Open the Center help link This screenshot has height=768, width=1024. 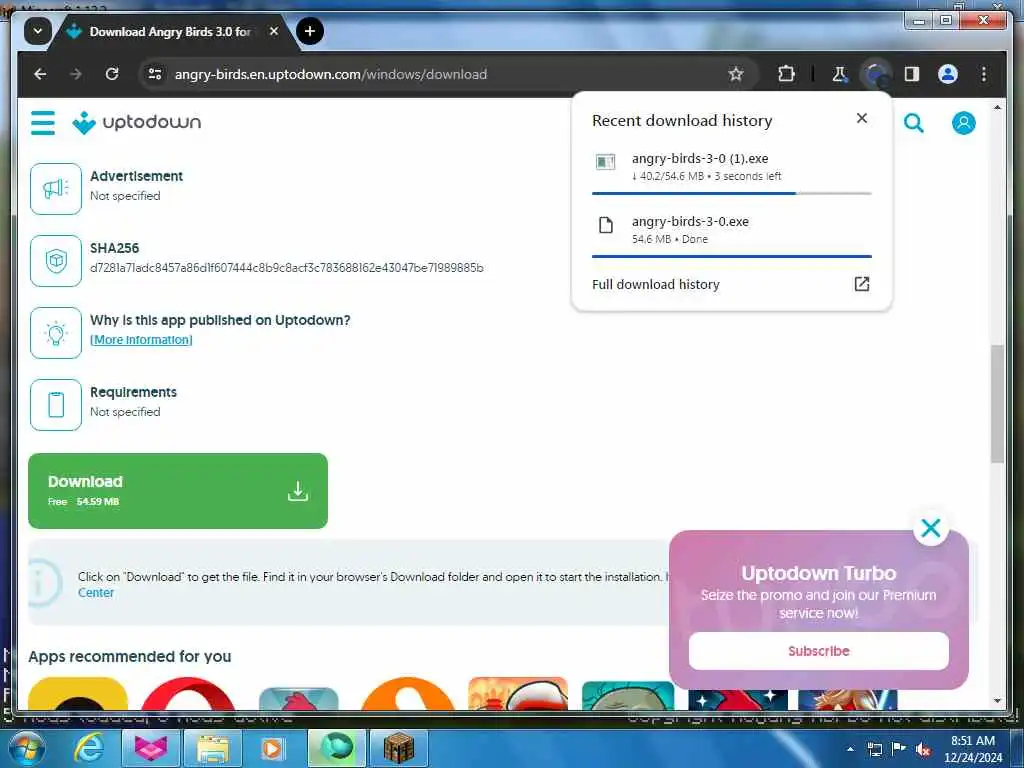[96, 592]
